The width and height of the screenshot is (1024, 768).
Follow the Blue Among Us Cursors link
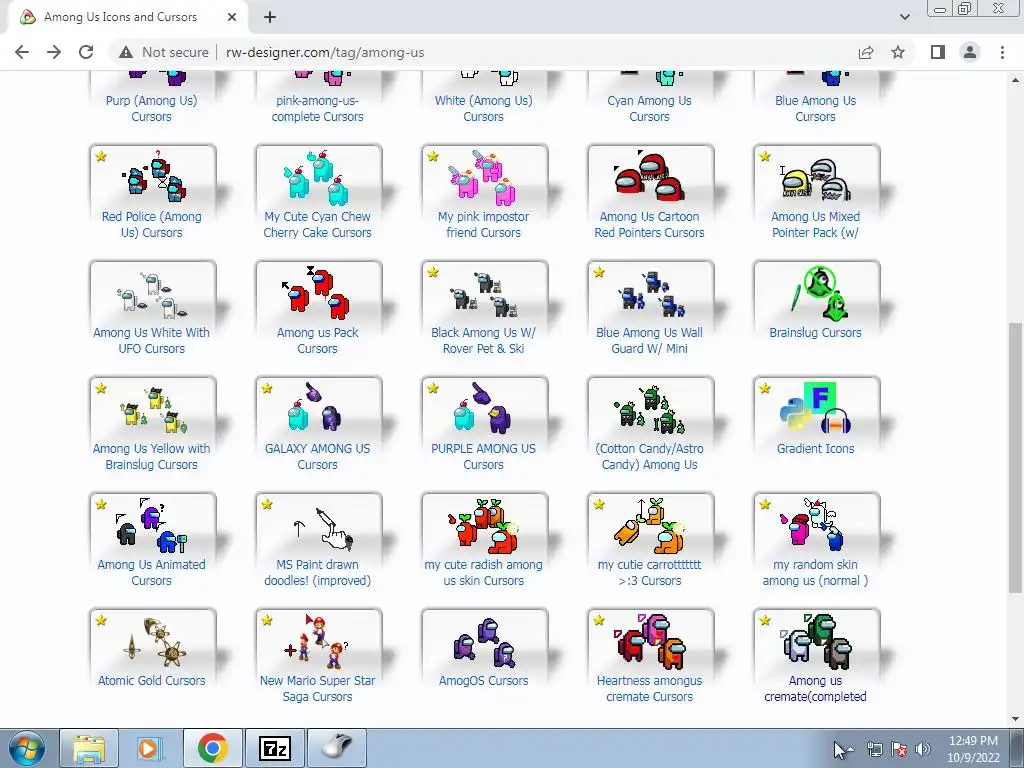(815, 108)
